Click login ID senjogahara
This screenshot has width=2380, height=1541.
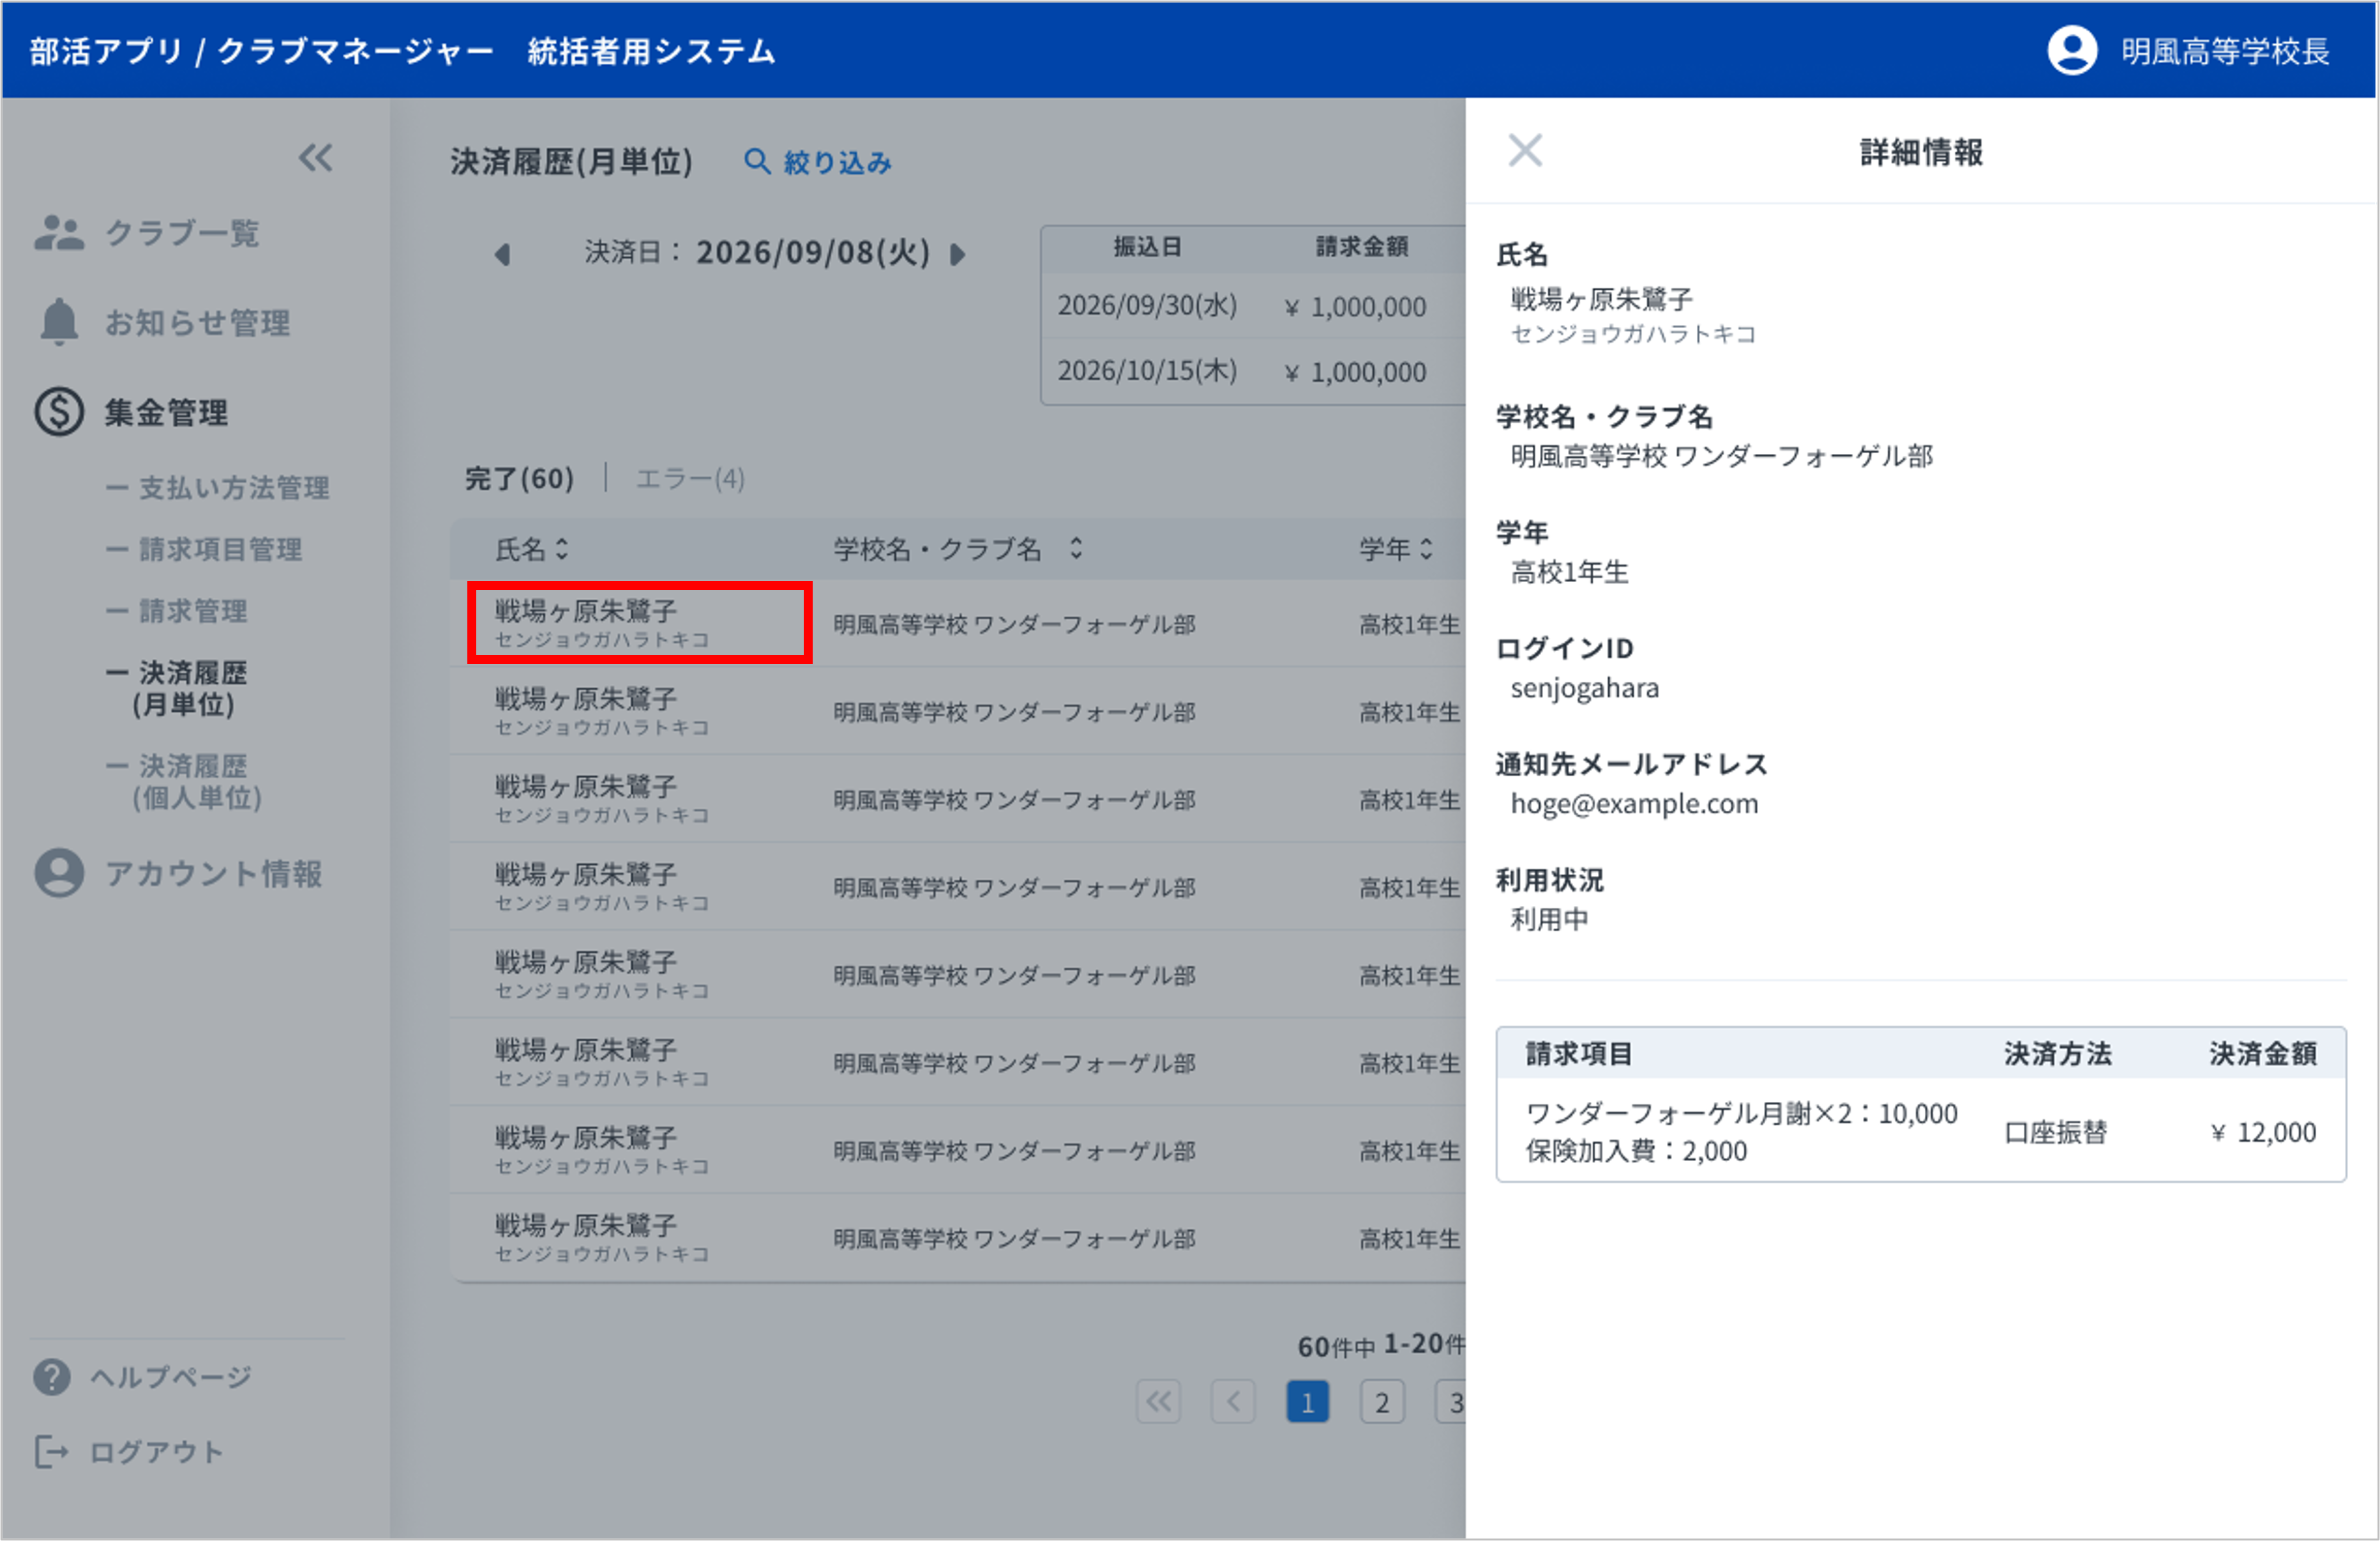(x=1584, y=688)
